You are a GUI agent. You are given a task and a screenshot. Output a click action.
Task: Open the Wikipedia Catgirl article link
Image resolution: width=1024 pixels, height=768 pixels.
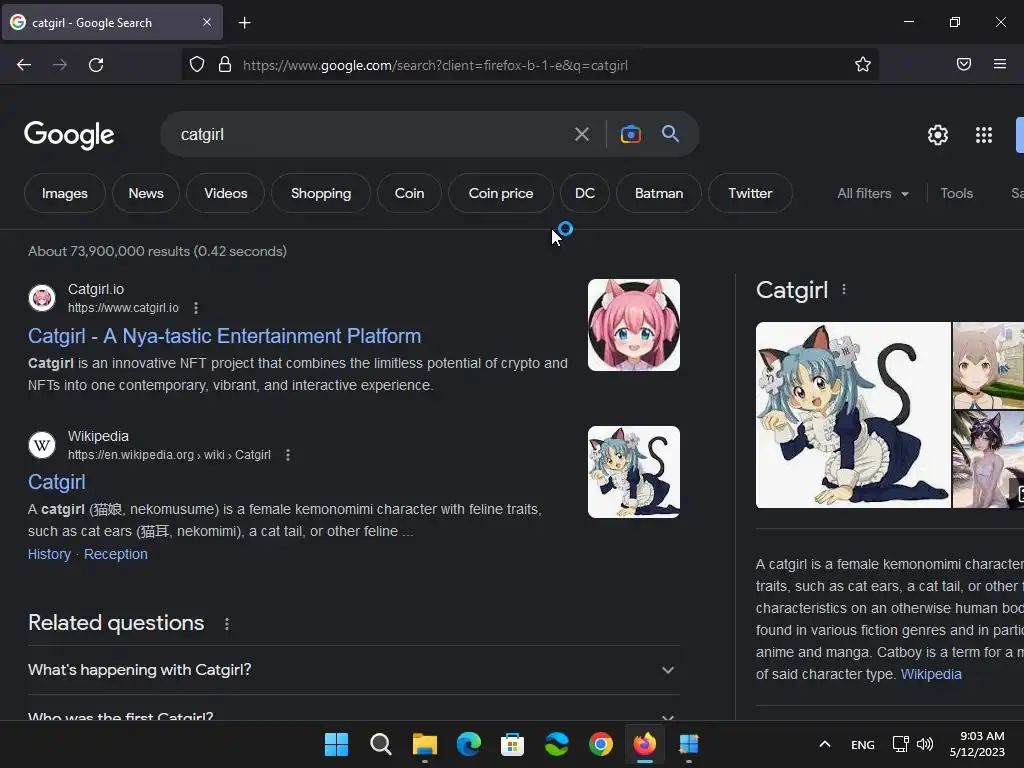[x=57, y=482]
